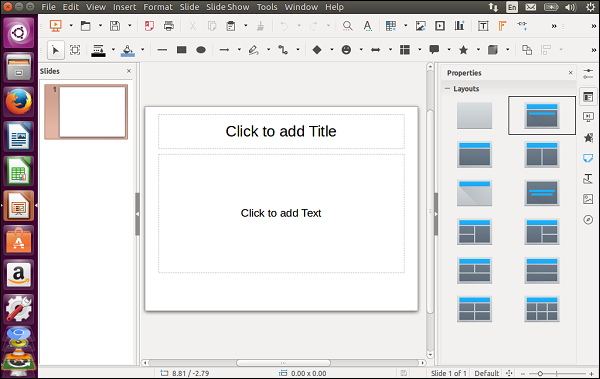Export directly as PDF icon

149,26
